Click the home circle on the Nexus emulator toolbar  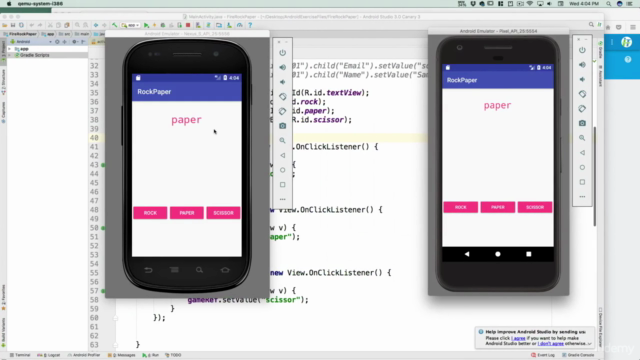pyautogui.click(x=282, y=170)
